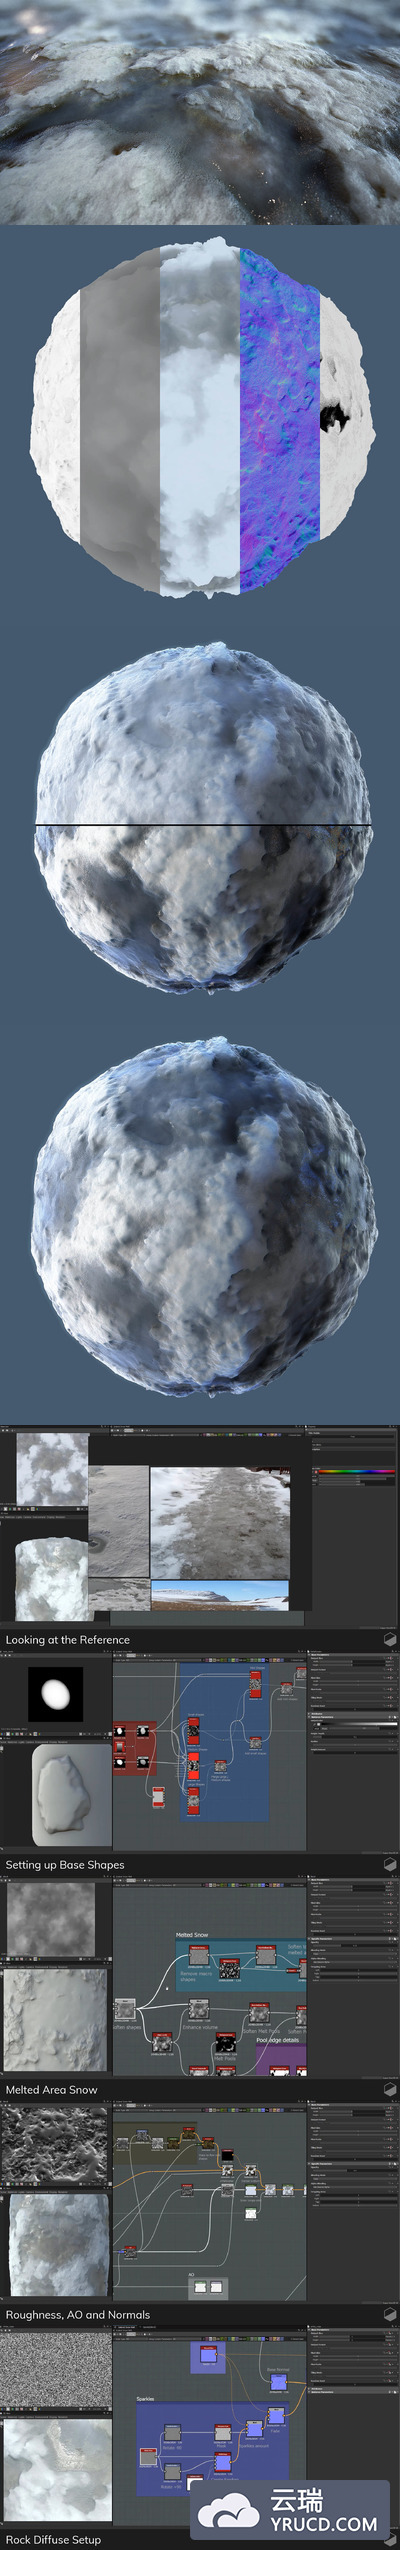400x2550 pixels.
Task: Click cube logo beside 'Roughness, AO and Normals'
Action: coord(389,2314)
